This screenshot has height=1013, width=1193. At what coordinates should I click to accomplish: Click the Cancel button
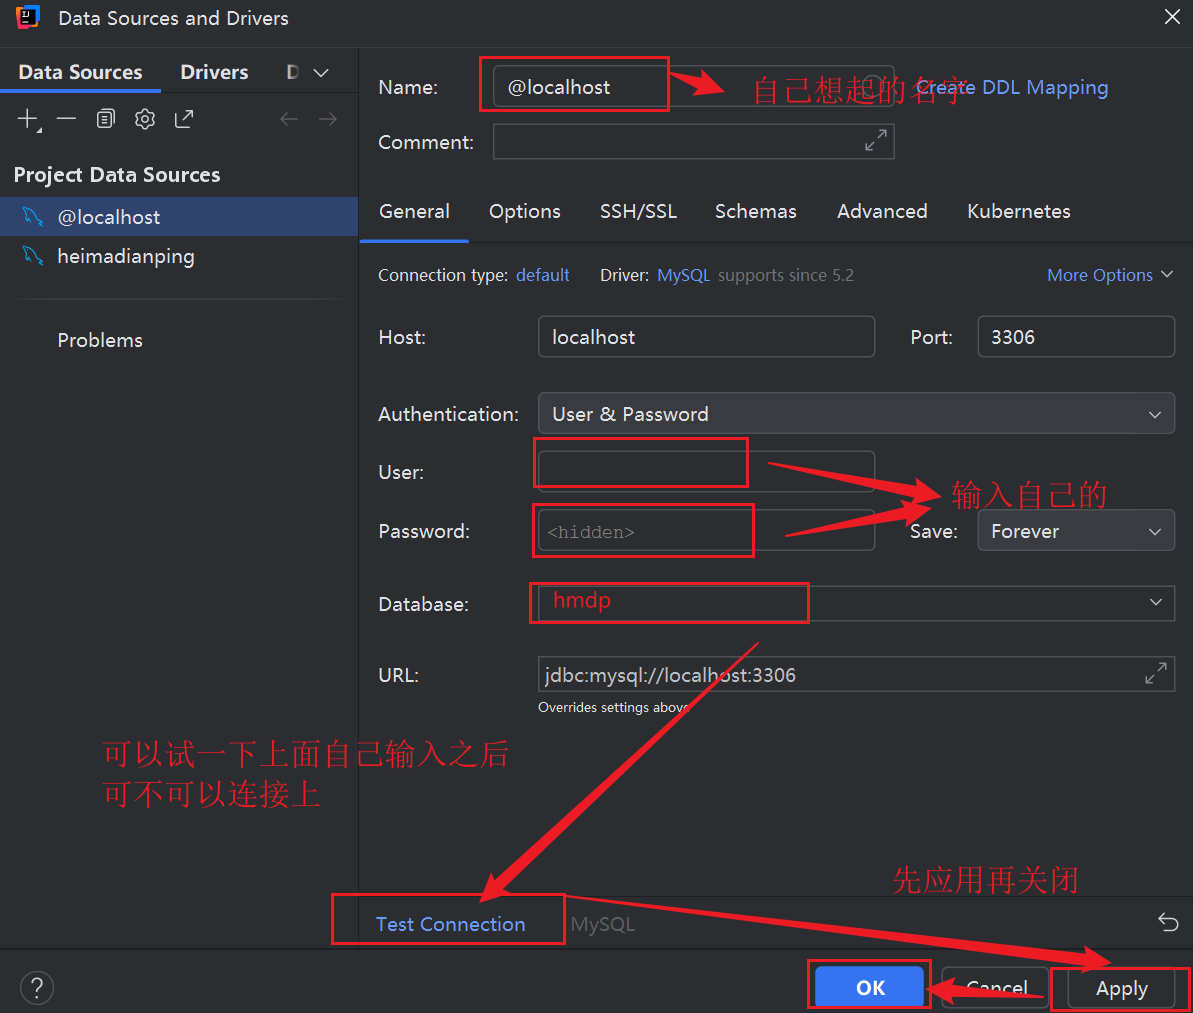(996, 987)
